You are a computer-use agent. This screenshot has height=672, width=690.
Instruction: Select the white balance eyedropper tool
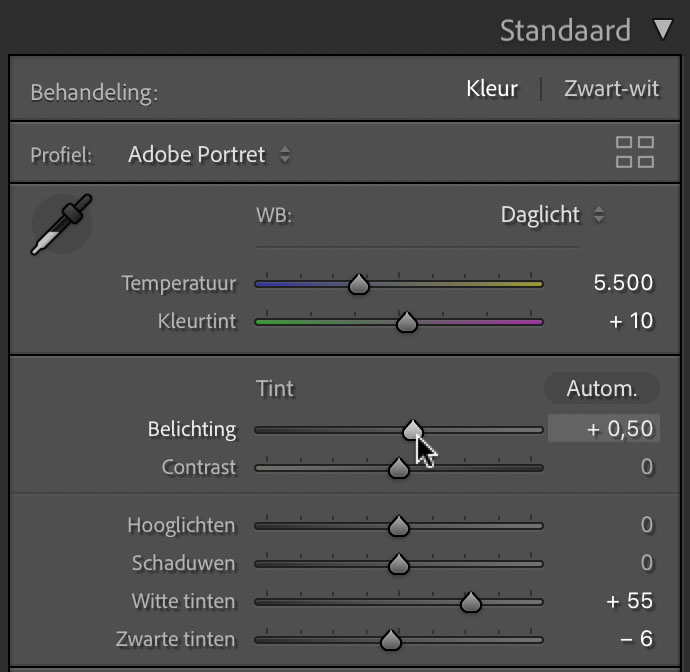tap(62, 224)
